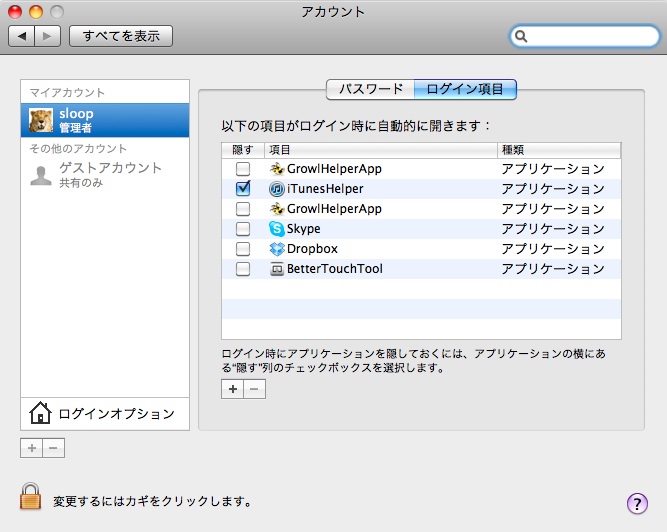Image resolution: width=667 pixels, height=532 pixels.
Task: Click the first GrowlHelperApp icon
Action: [277, 169]
